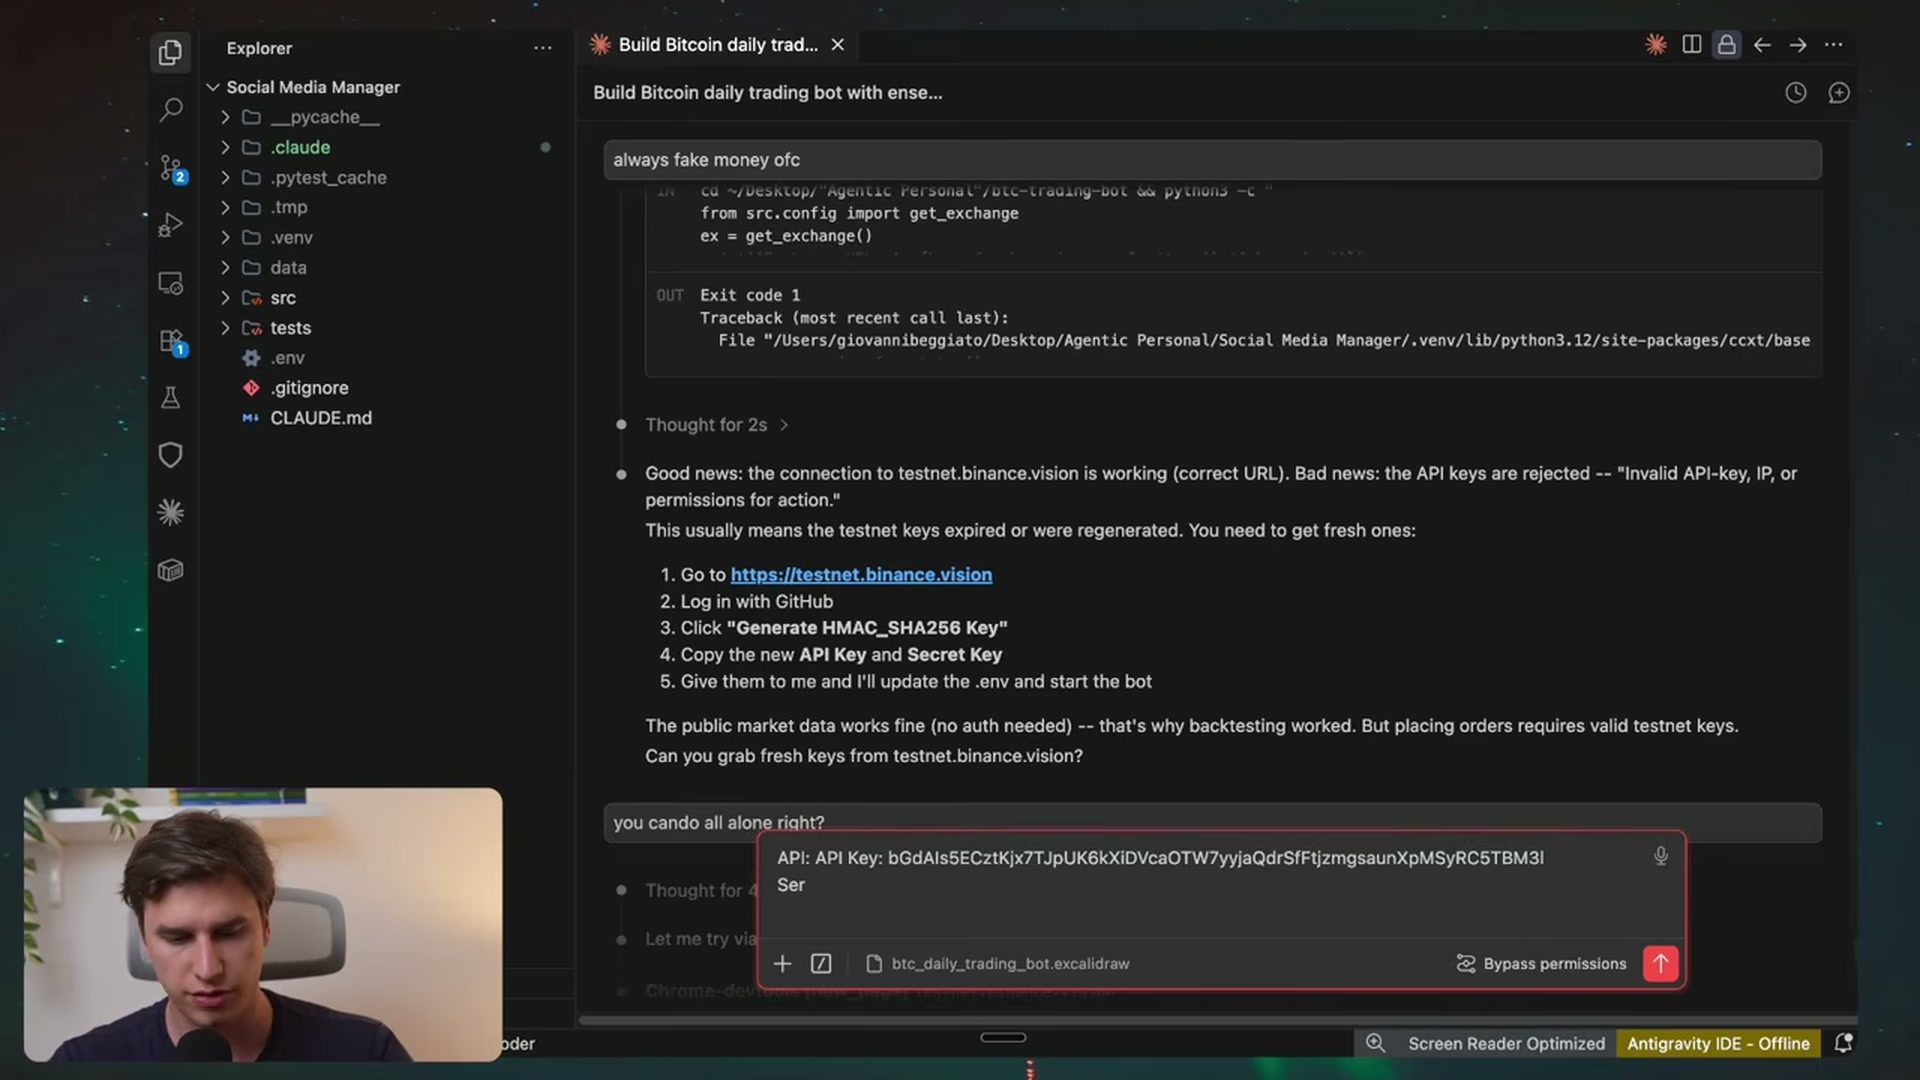Click the Explorer panel title

pos(259,48)
